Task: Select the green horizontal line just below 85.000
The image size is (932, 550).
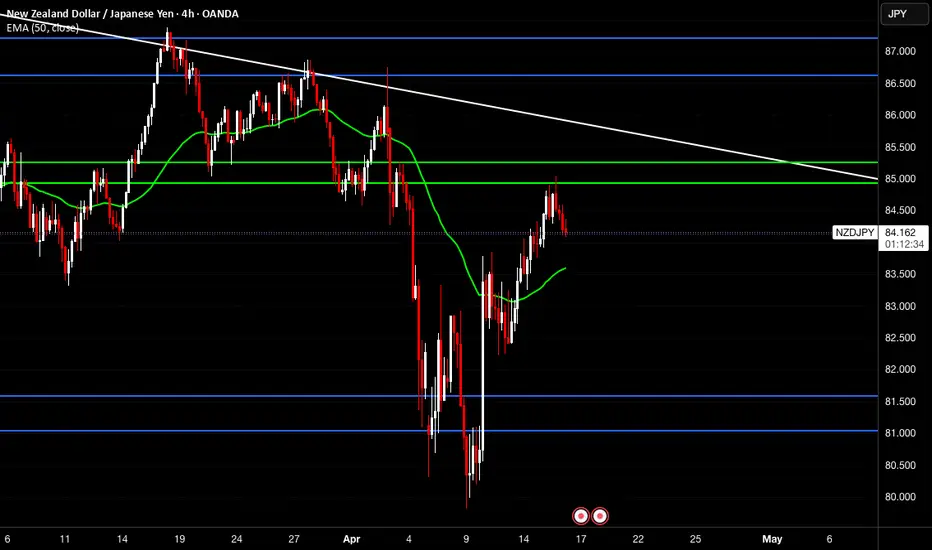Action: click(x=439, y=183)
